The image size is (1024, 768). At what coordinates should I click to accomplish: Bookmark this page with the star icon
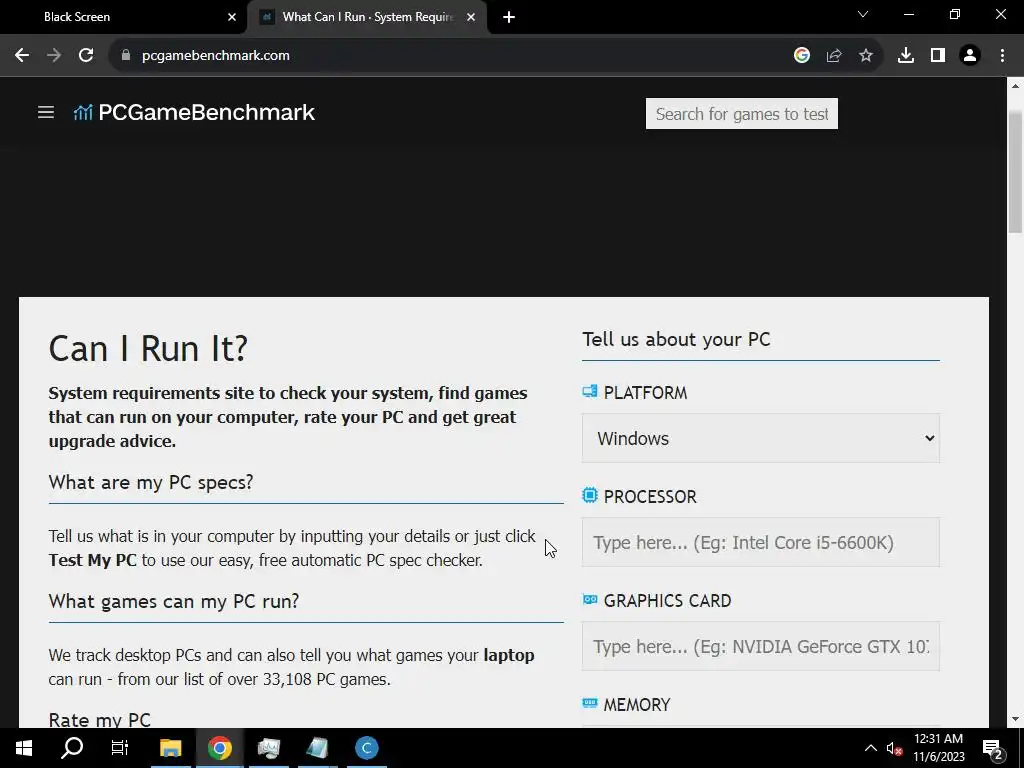click(866, 56)
